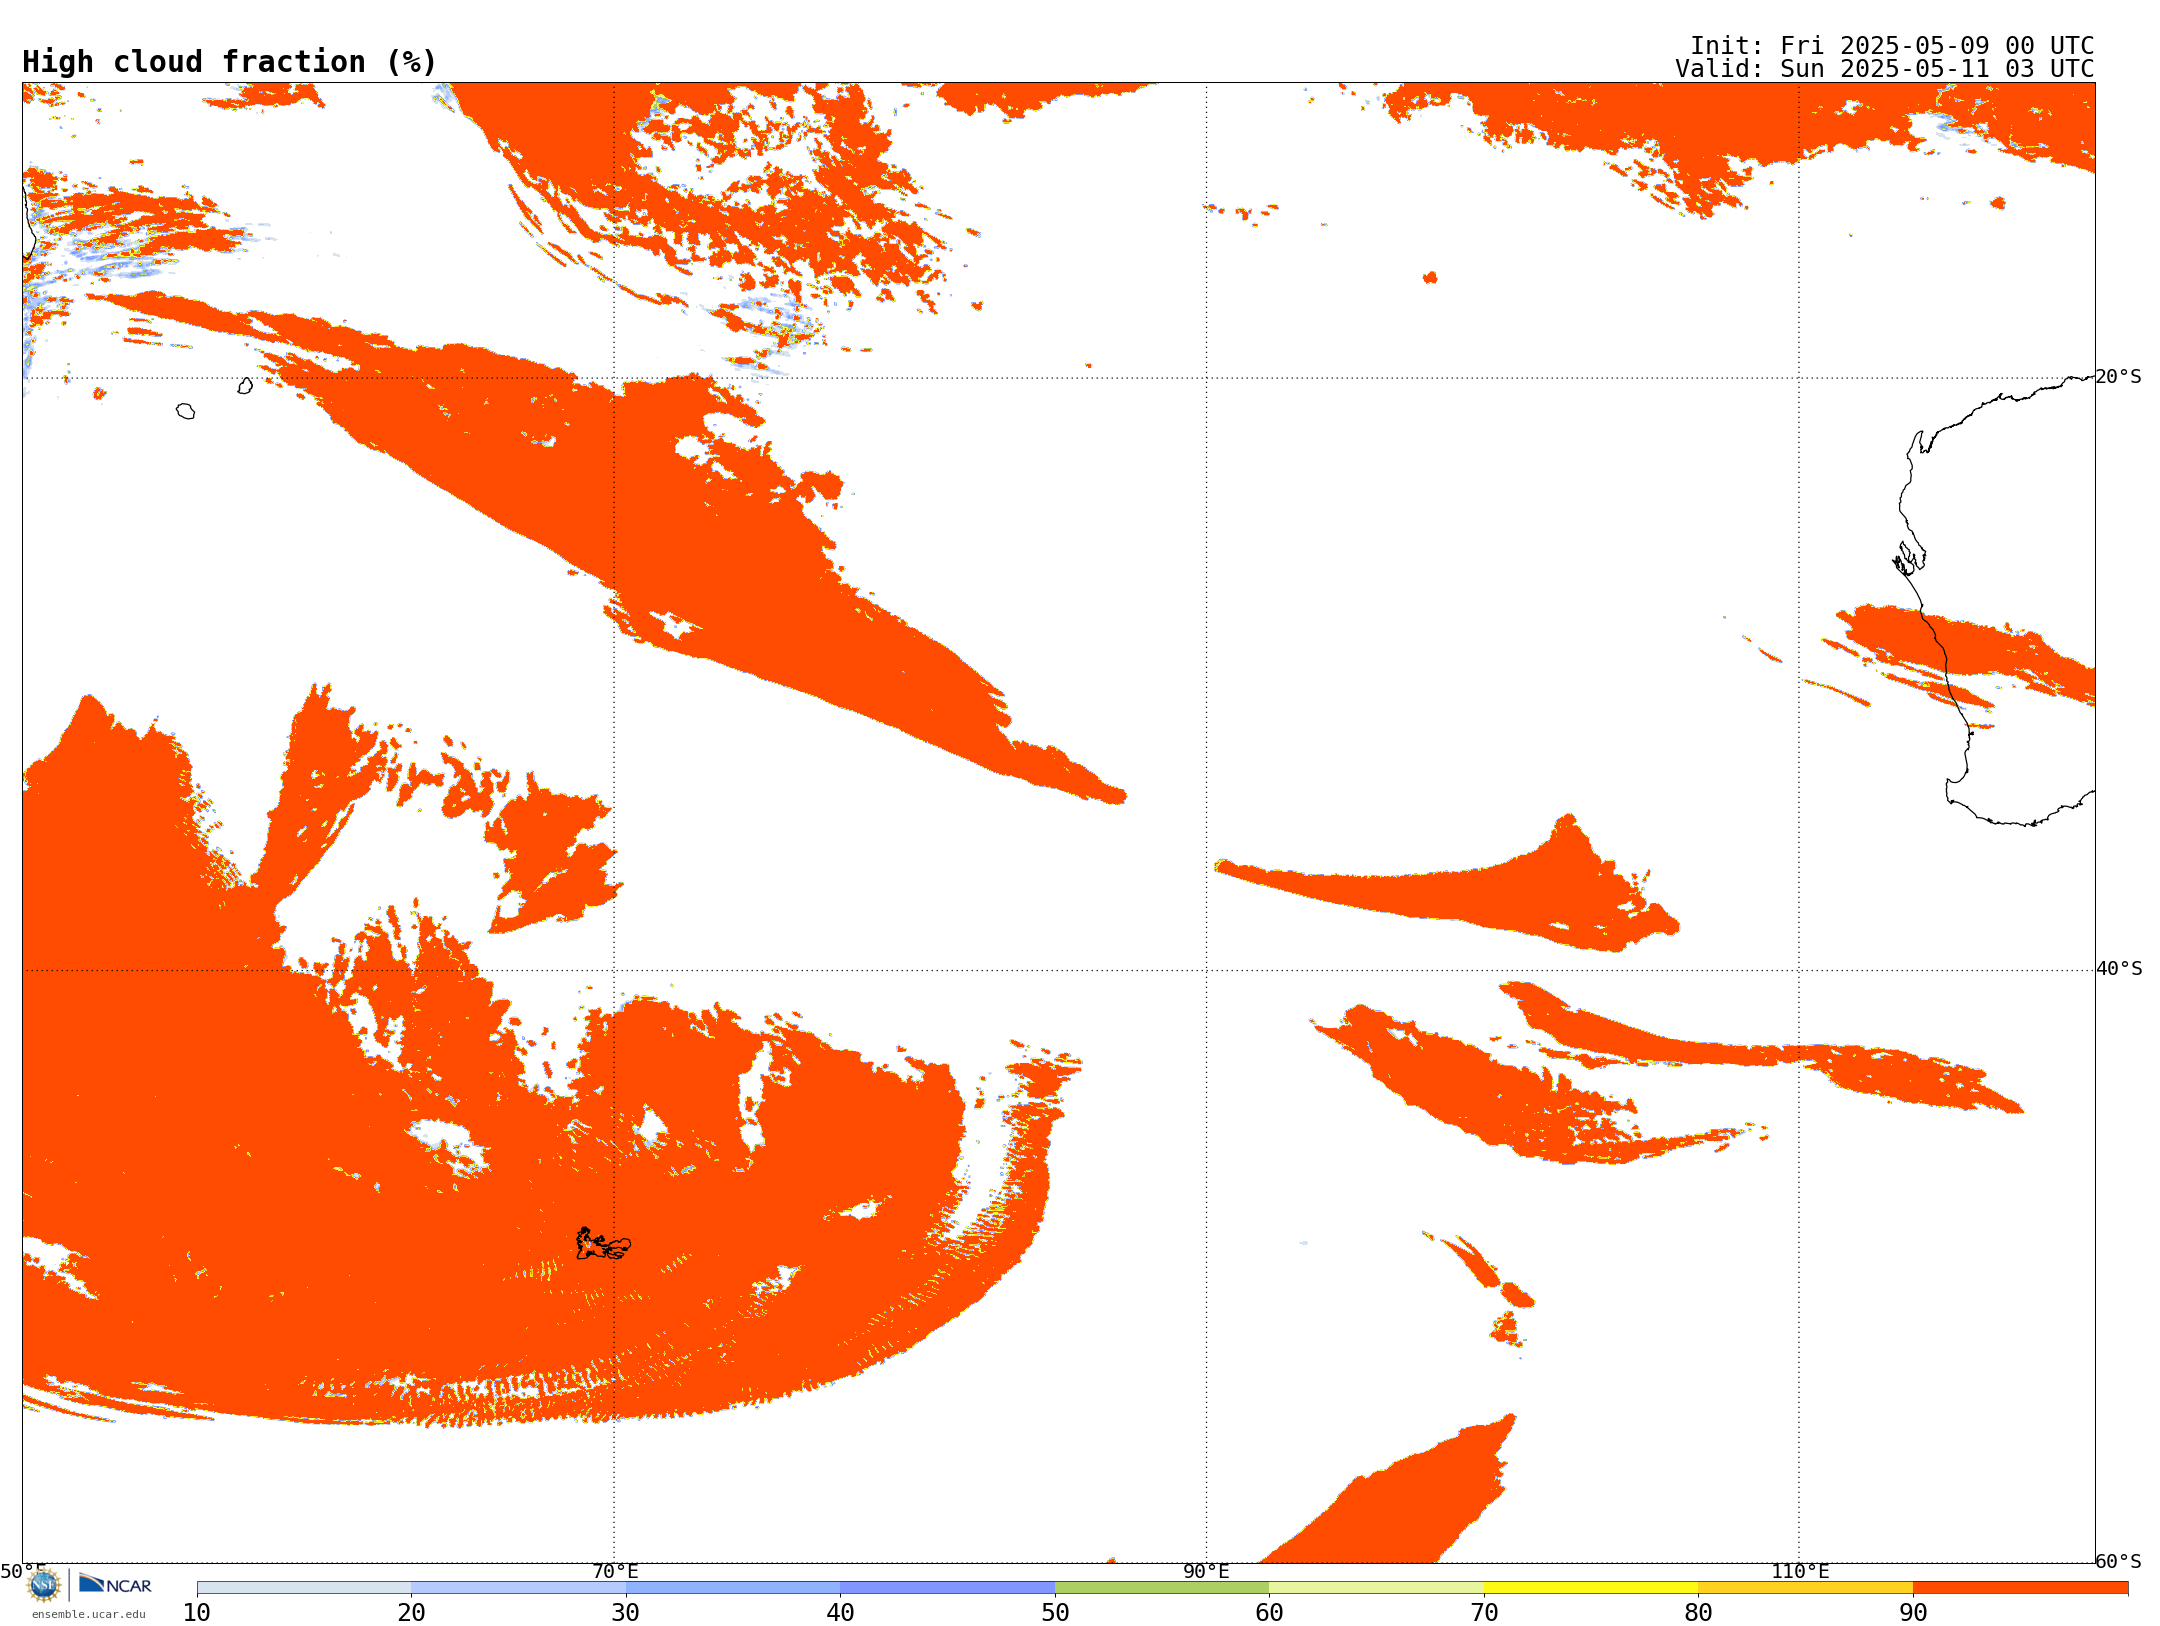Click the 70°E longitude label
This screenshot has height=1626, width=2160.
pyautogui.click(x=615, y=1571)
